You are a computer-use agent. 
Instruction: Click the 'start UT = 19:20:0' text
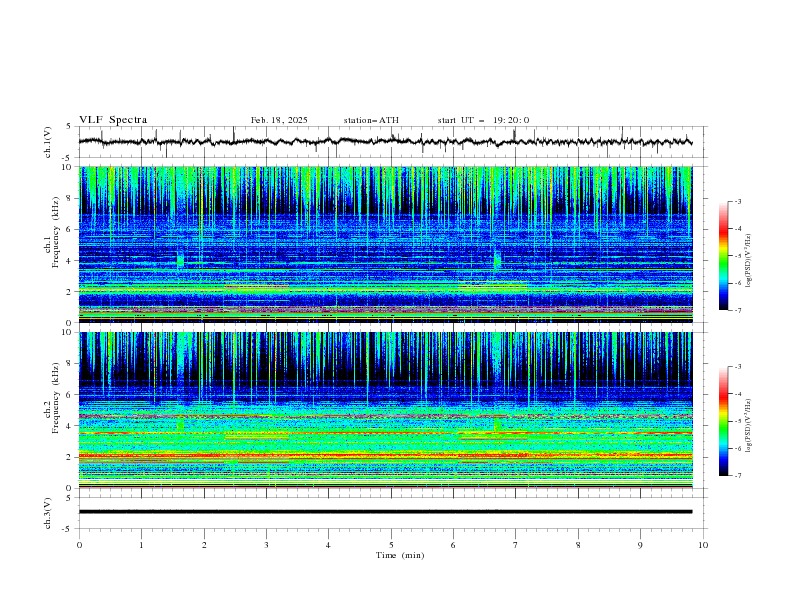483,120
